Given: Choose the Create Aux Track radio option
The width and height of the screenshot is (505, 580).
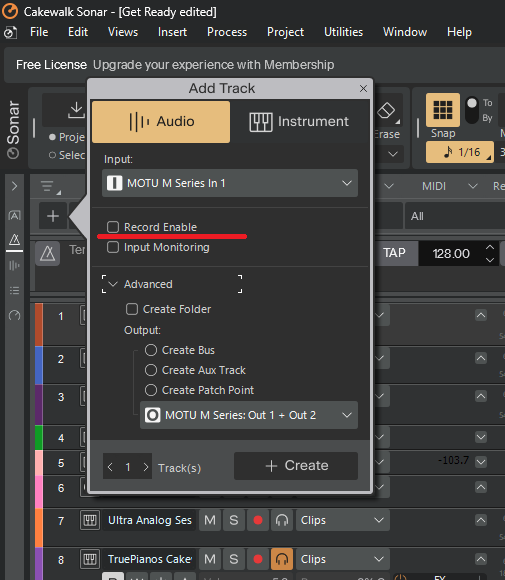Looking at the screenshot, I should (x=151, y=370).
